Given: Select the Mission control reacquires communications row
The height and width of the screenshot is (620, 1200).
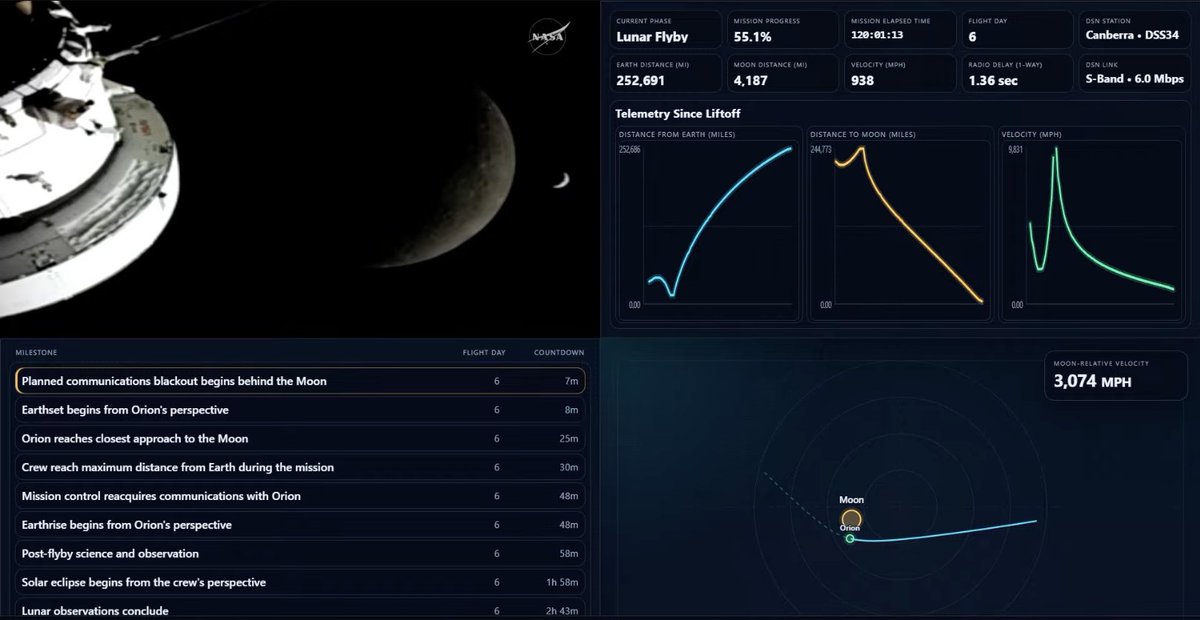Looking at the screenshot, I should click(300, 496).
